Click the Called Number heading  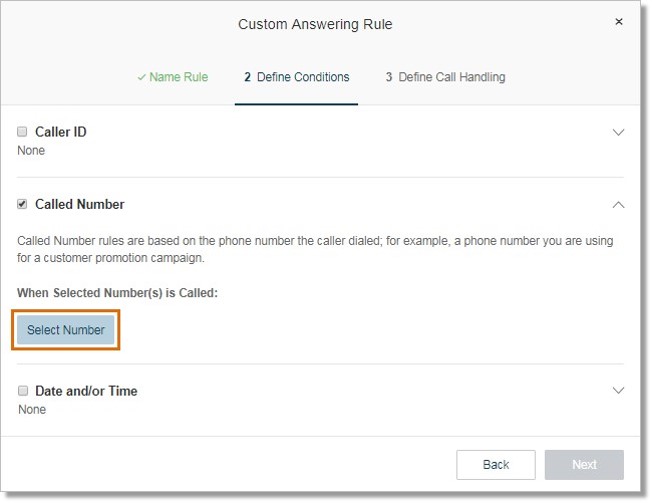(x=79, y=205)
